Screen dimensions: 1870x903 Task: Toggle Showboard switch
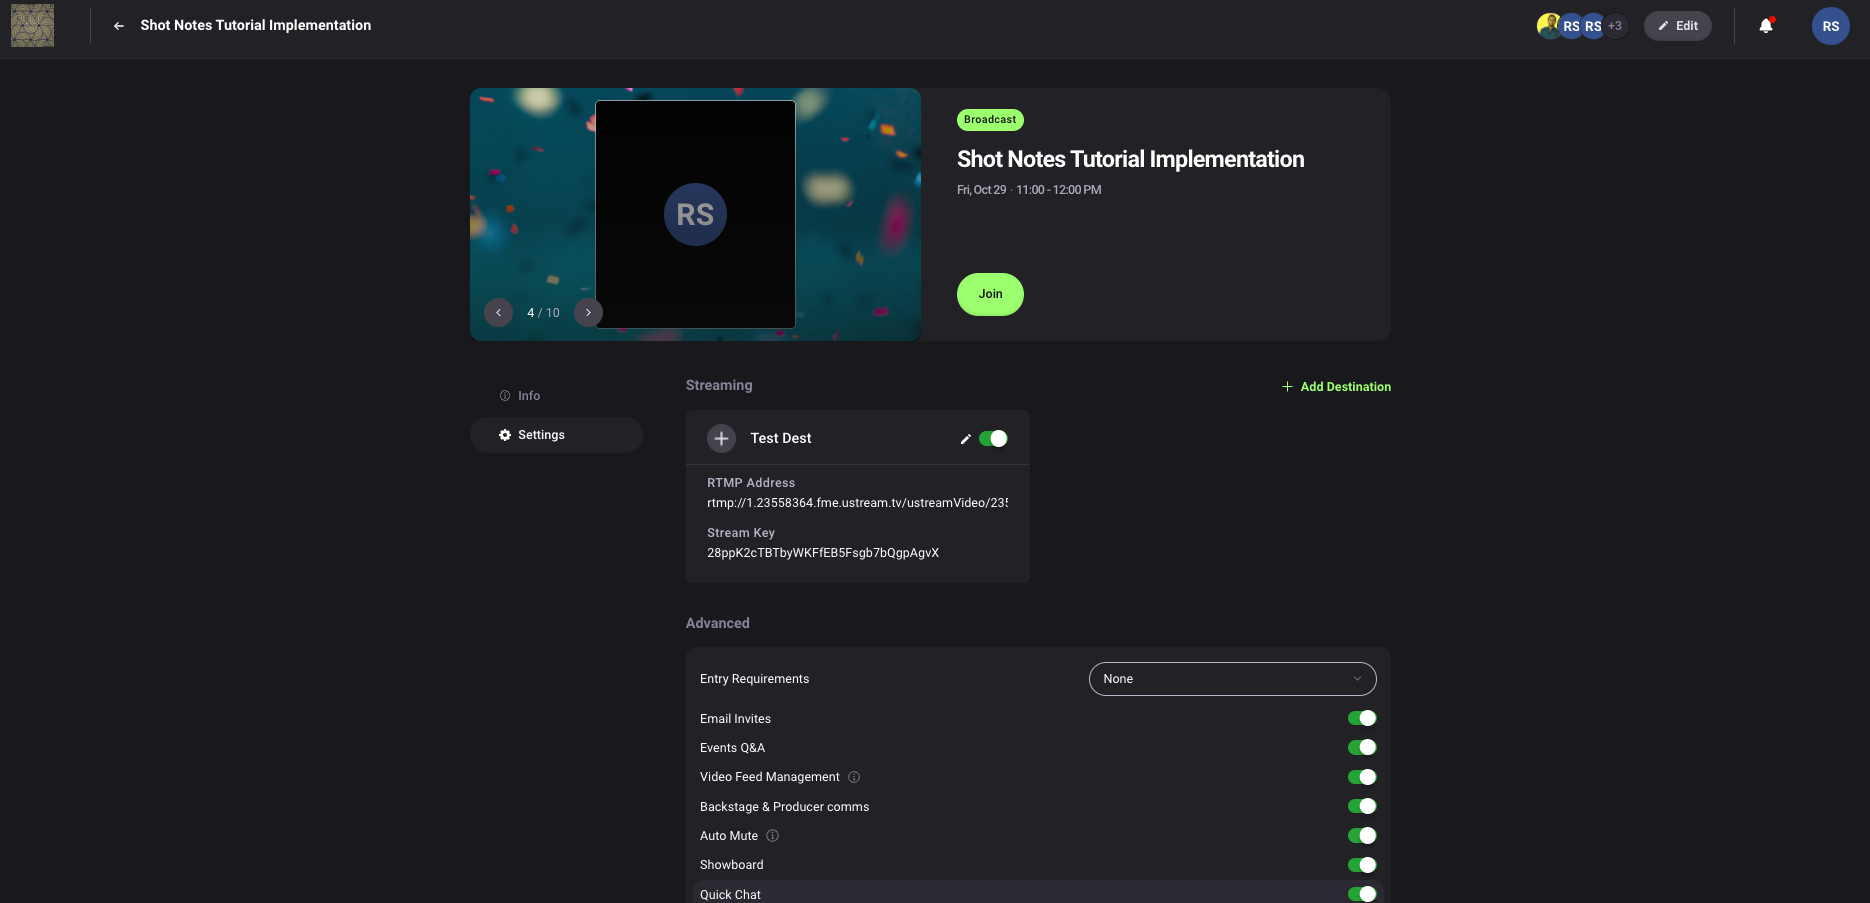1362,865
